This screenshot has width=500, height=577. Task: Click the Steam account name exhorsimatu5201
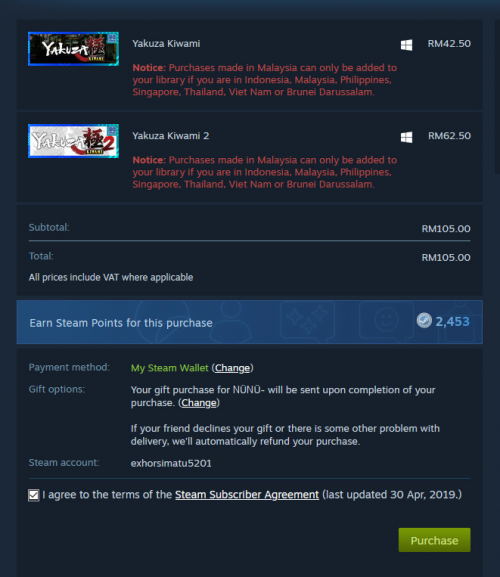(x=171, y=463)
